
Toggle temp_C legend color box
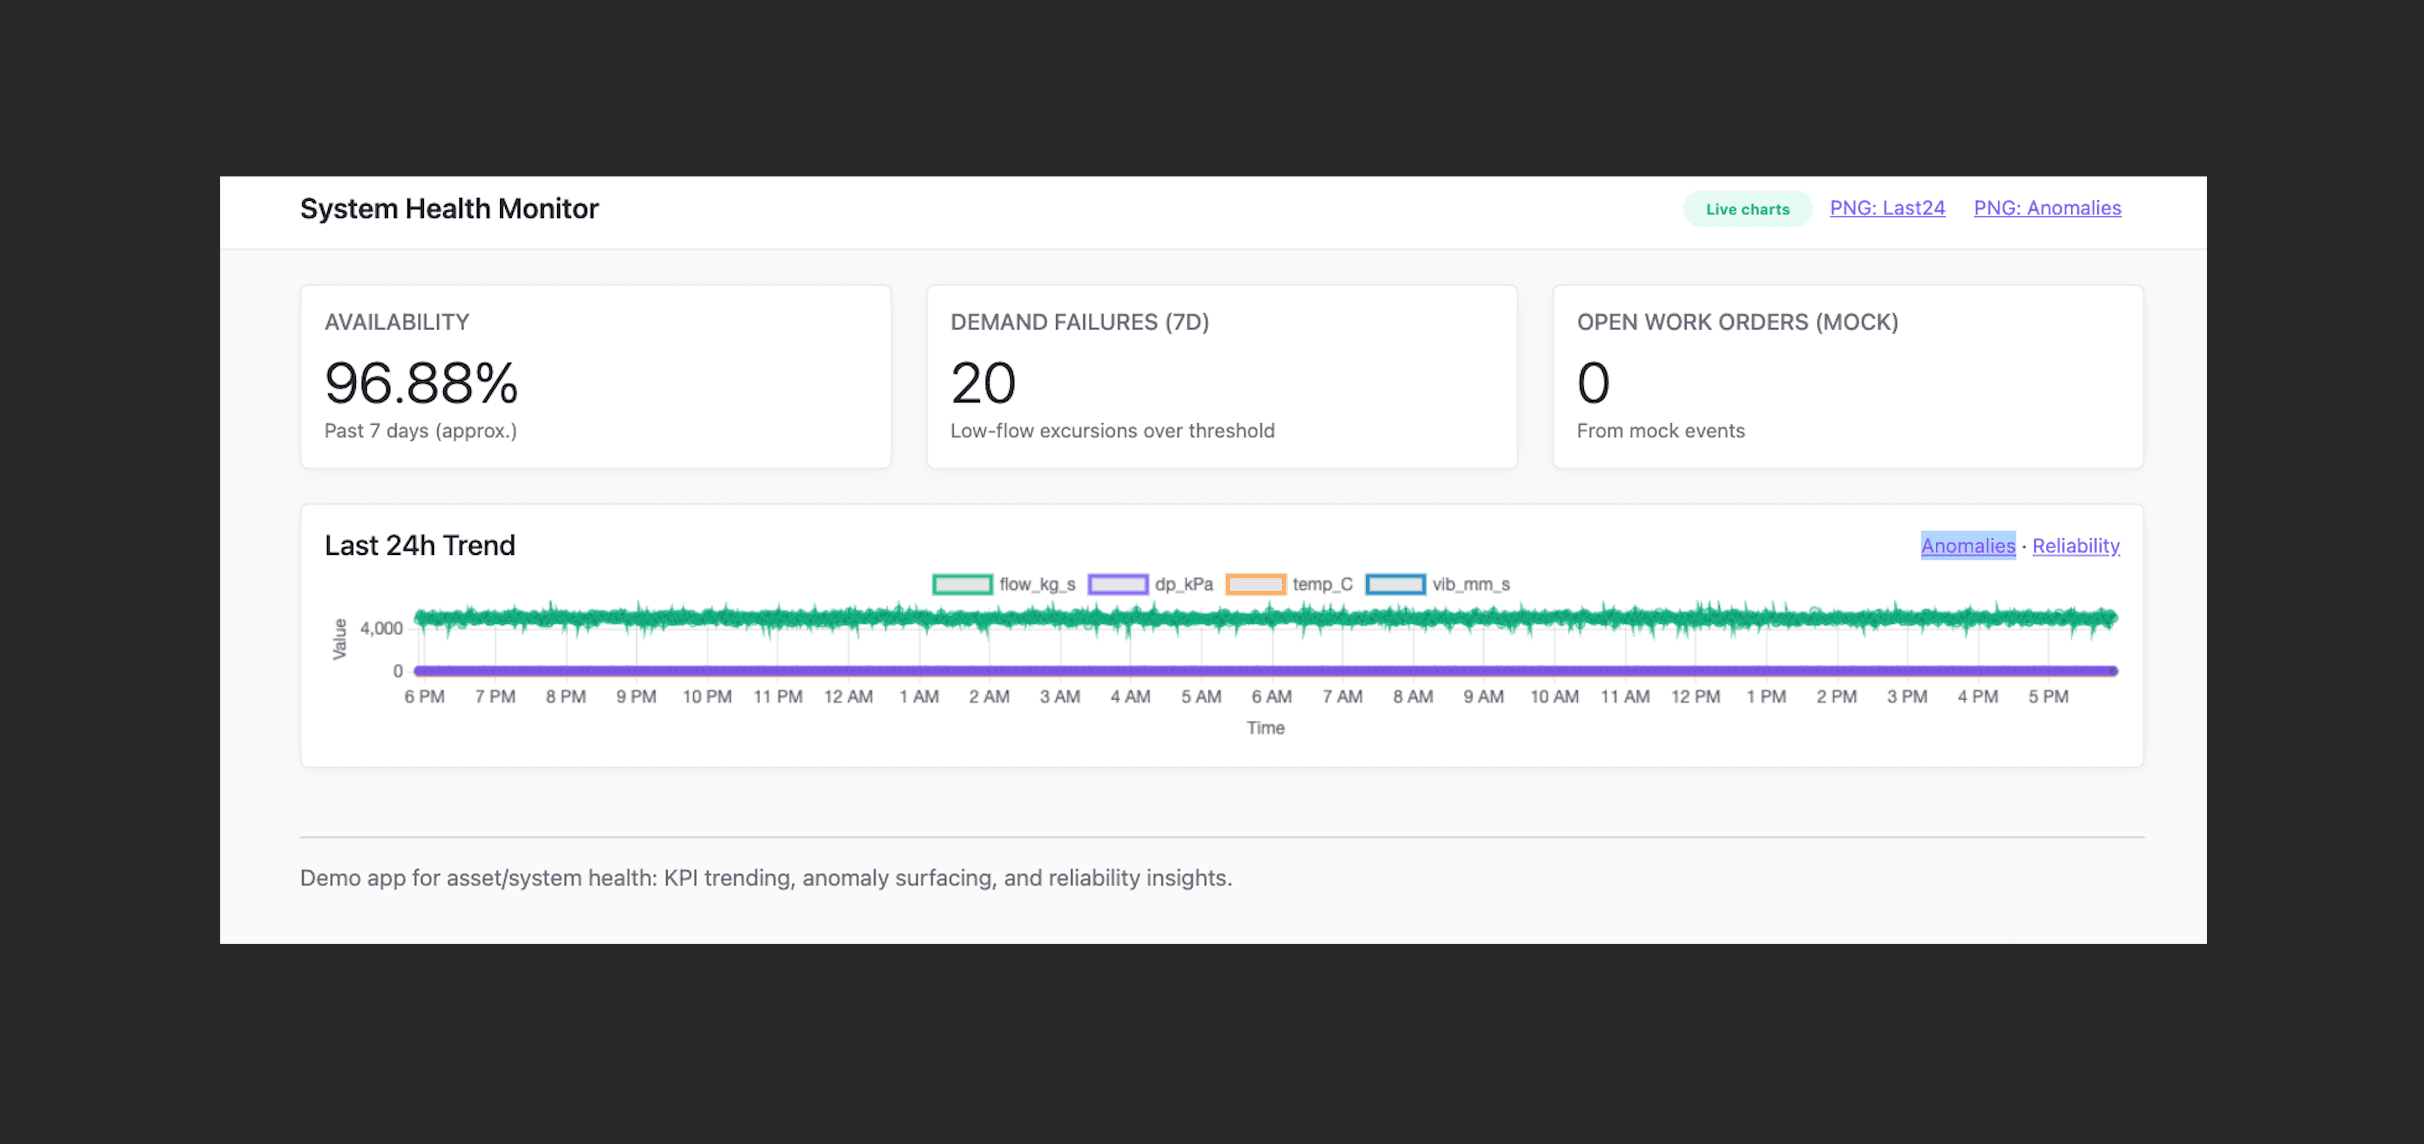pyautogui.click(x=1255, y=584)
